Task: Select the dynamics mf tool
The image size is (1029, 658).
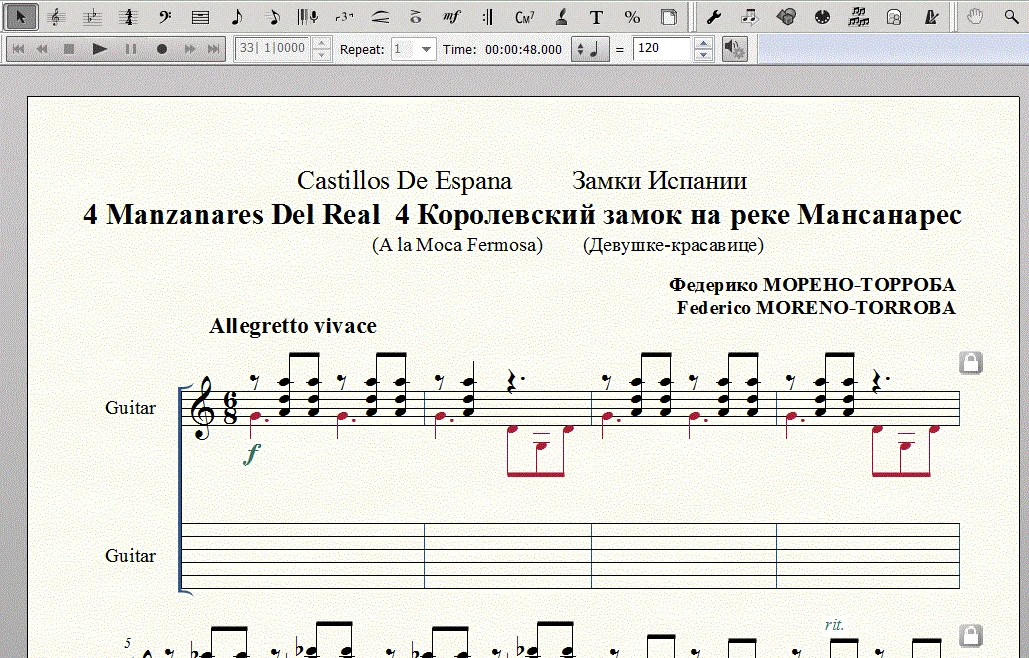Action: coord(451,16)
